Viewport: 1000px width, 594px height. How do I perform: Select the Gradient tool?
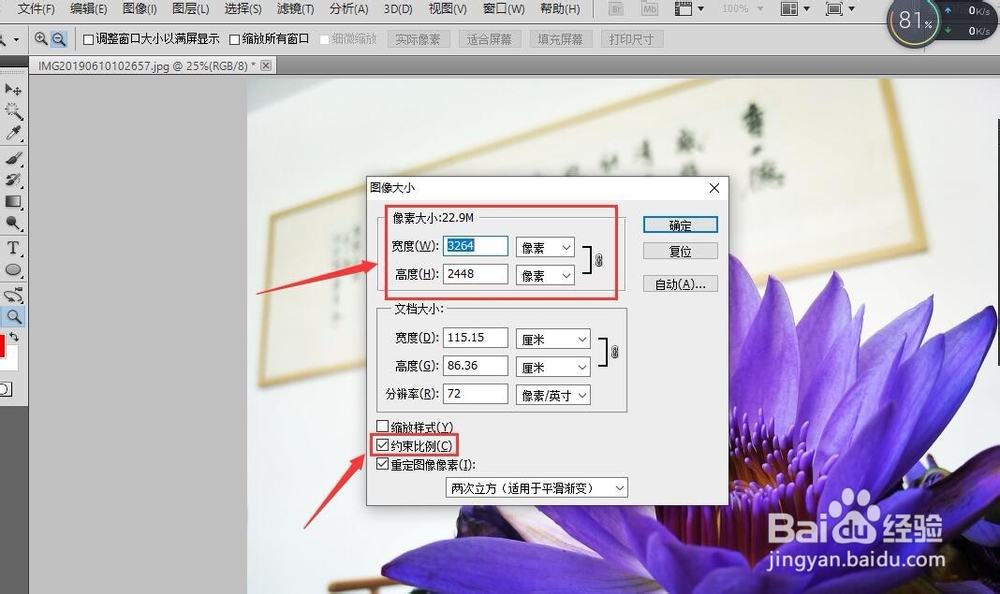[x=13, y=202]
